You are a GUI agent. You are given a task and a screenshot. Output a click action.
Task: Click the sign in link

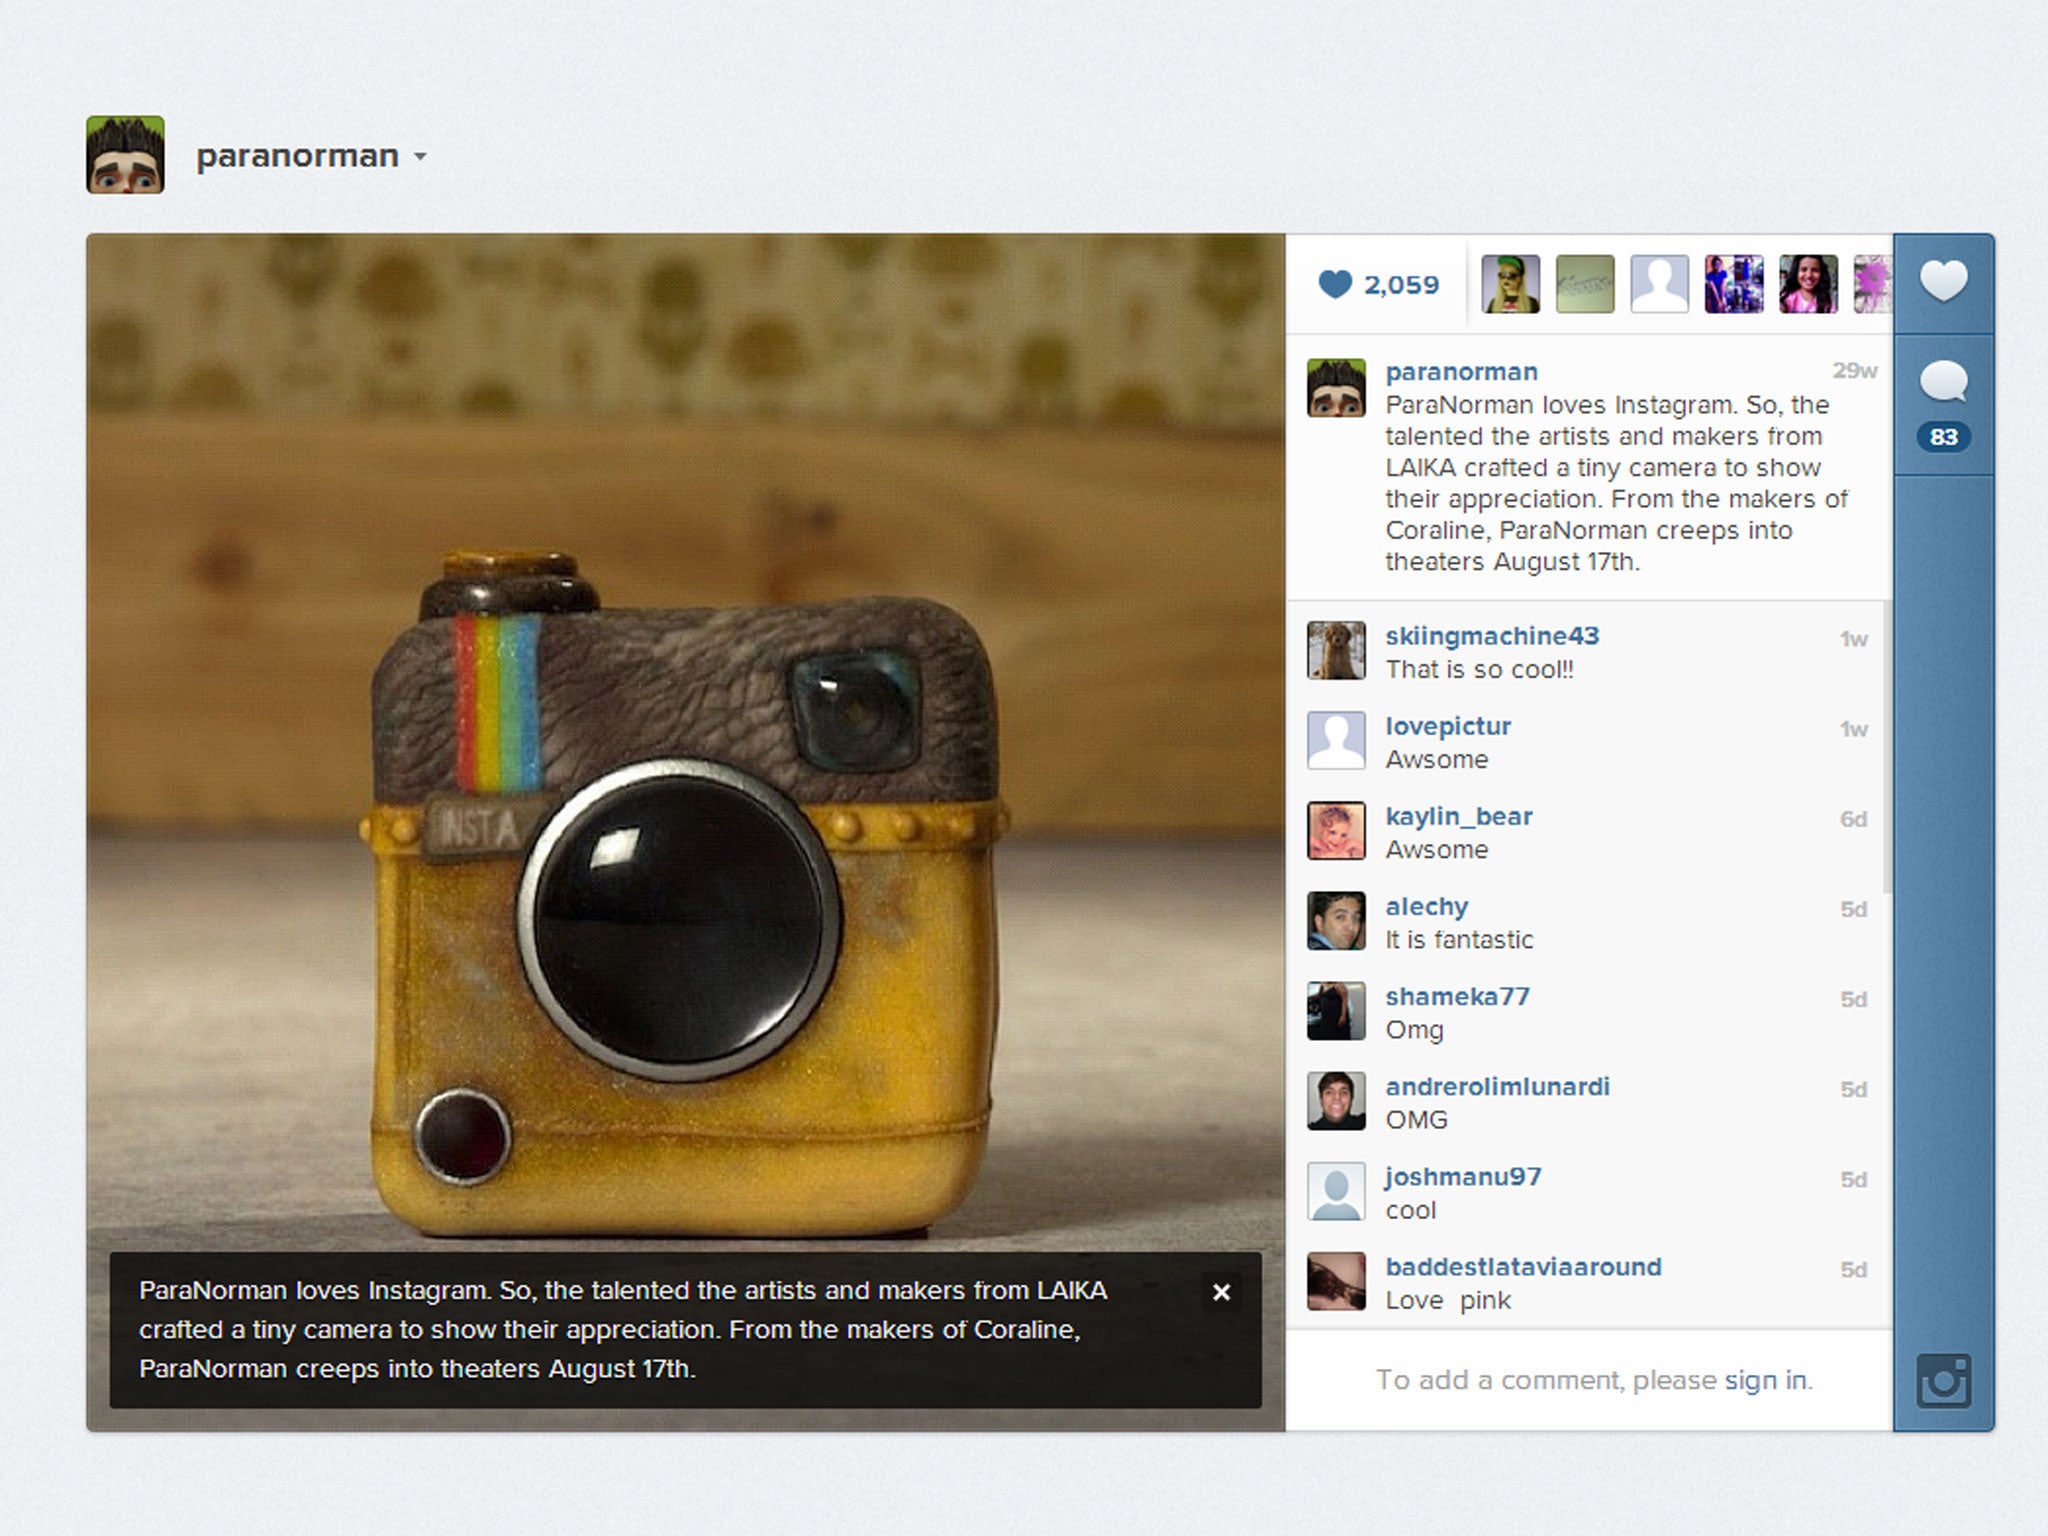pos(1766,1380)
